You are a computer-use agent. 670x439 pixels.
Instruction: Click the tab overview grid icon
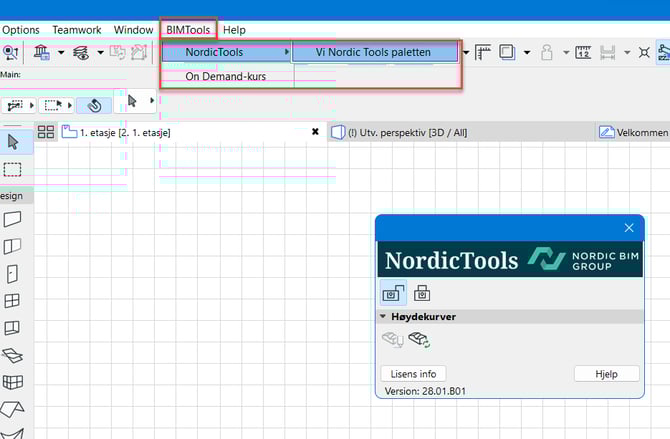[46, 132]
